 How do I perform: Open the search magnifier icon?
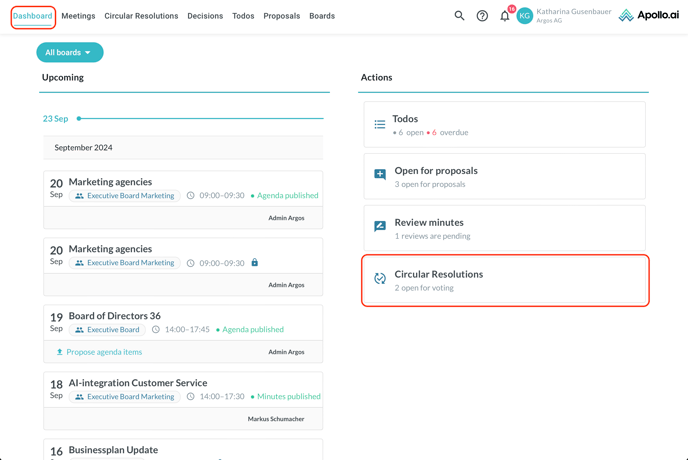(x=459, y=16)
